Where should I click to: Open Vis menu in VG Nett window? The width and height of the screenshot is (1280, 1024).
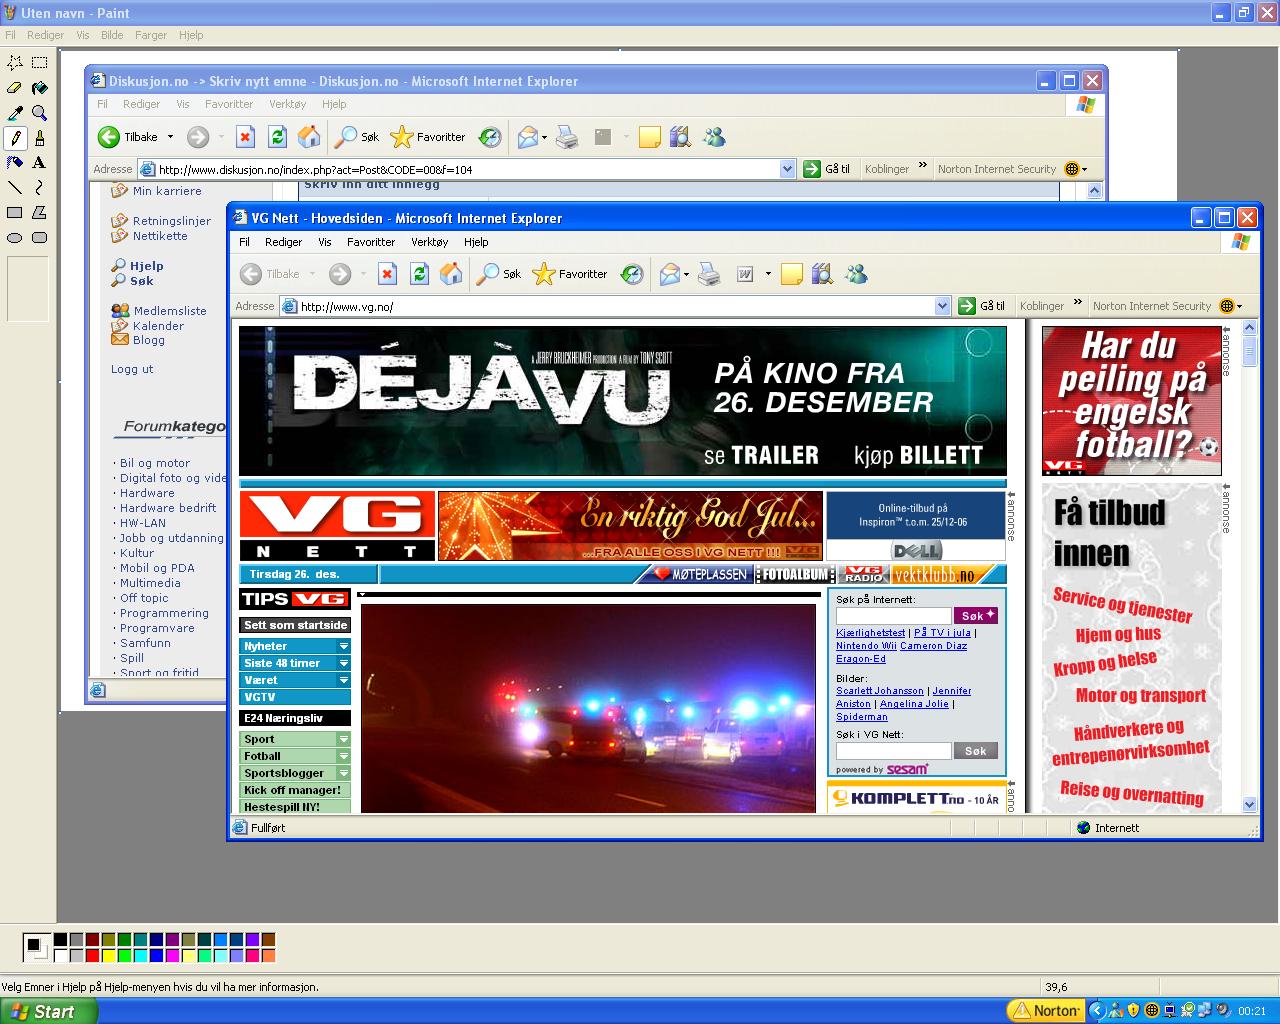pos(324,242)
